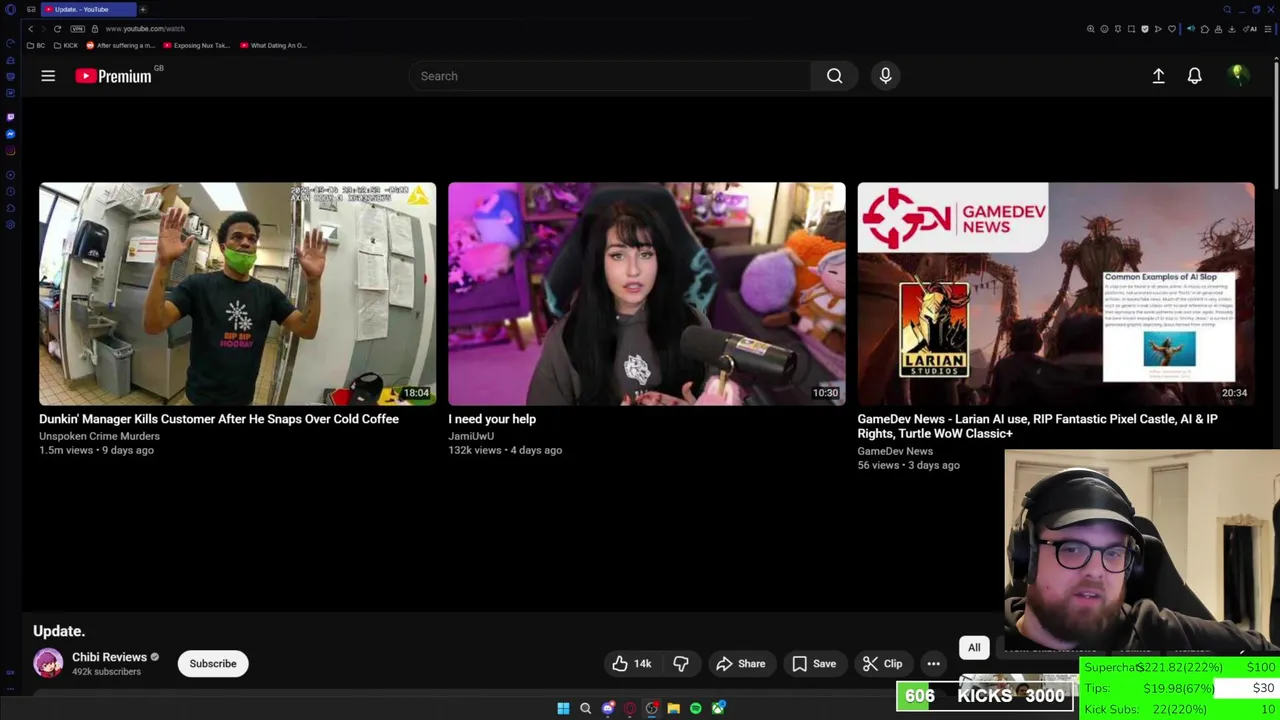Open a new browser tab
Screen dimensions: 1280x720
[142, 9]
